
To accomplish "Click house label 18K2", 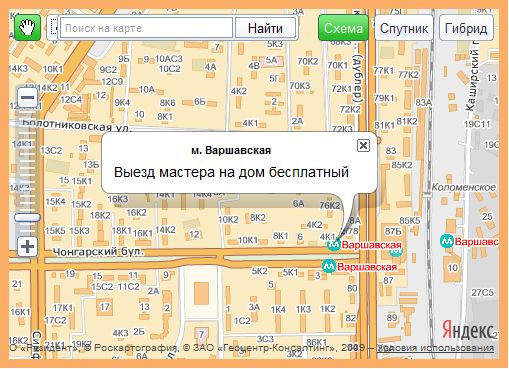I will click(100, 215).
